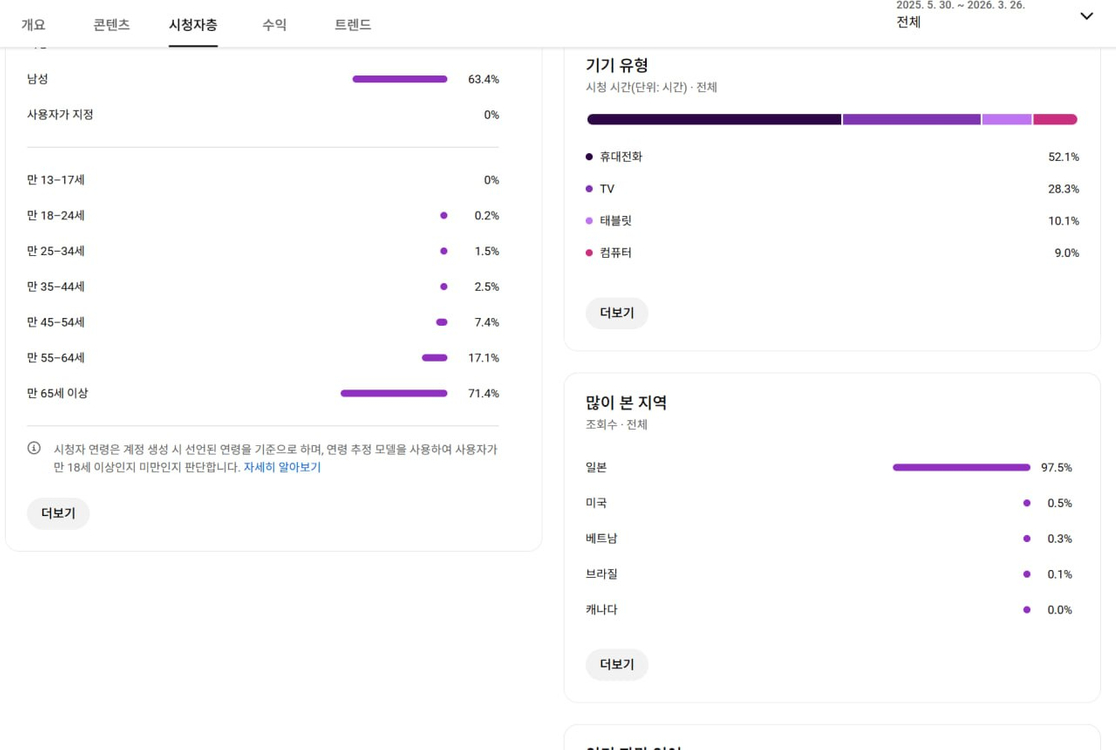The width and height of the screenshot is (1116, 750).
Task: Click the 태블릿 legend indicator
Action: [x=590, y=221]
